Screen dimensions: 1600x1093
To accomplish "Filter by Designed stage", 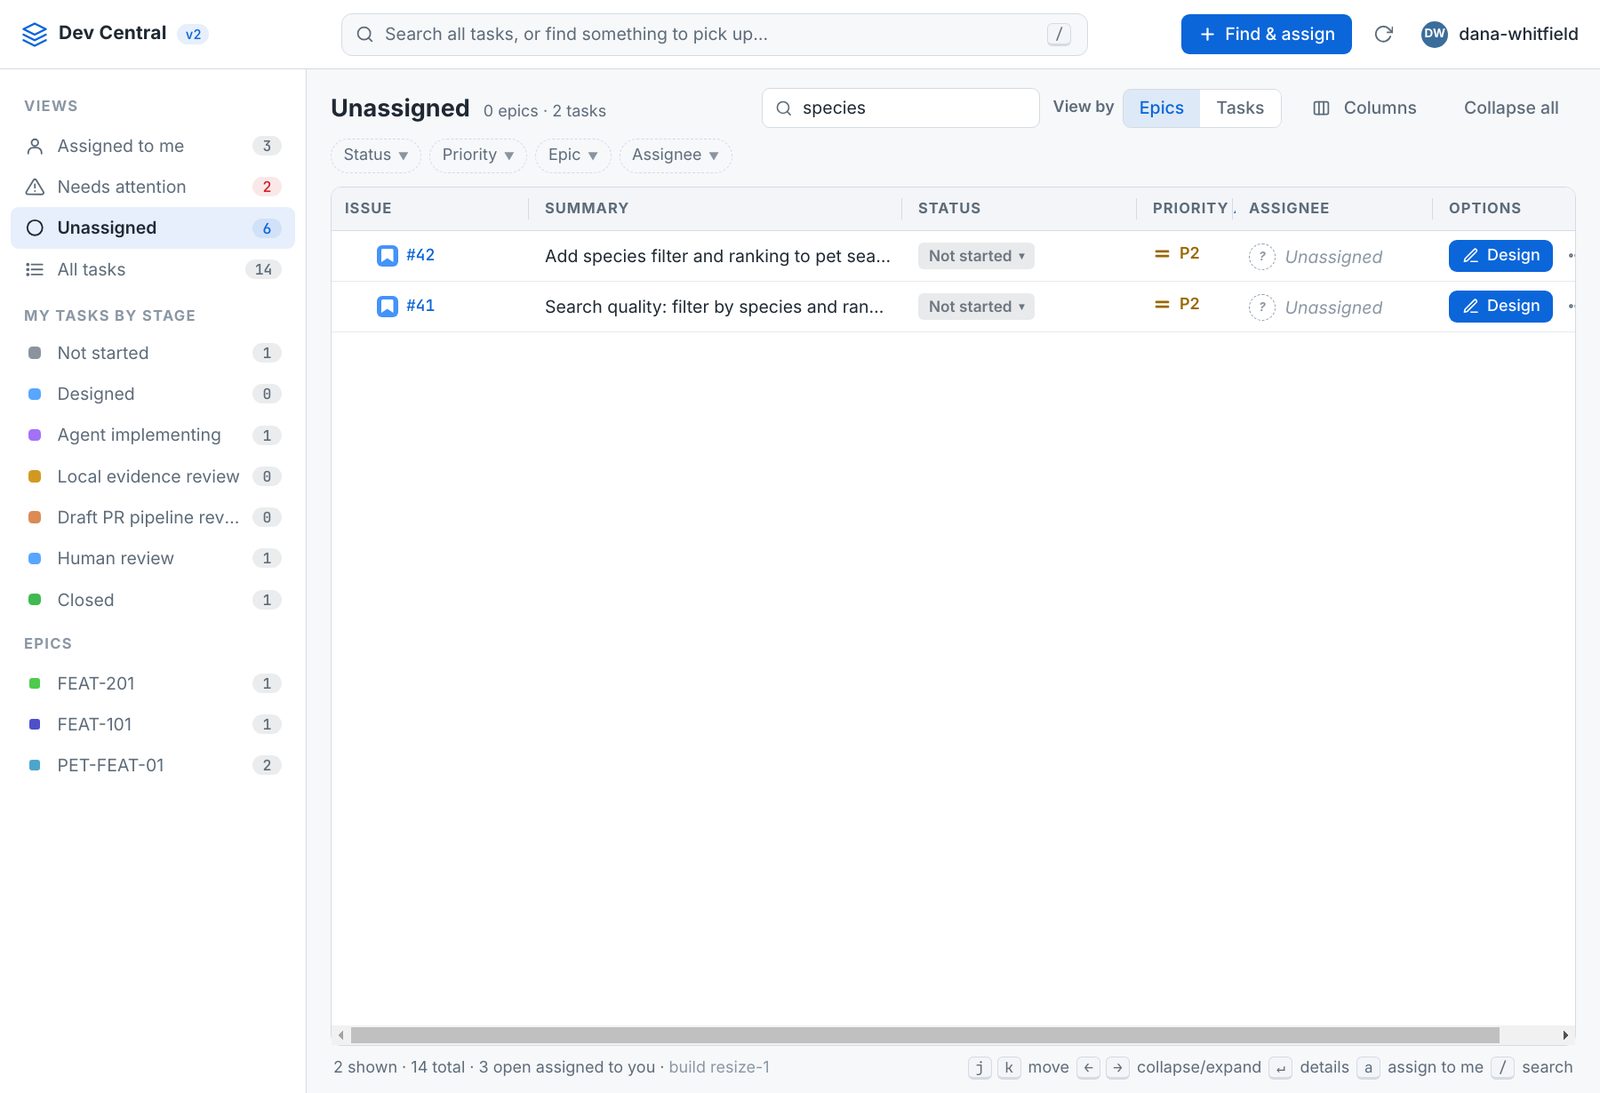I will pos(153,394).
